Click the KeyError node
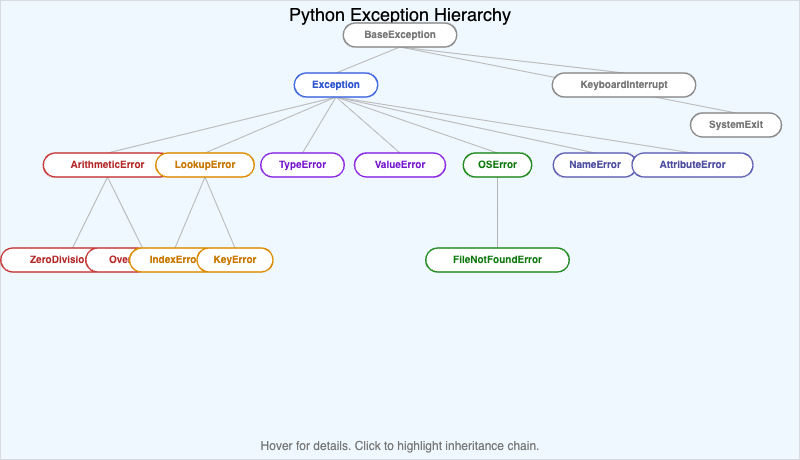 coord(238,260)
